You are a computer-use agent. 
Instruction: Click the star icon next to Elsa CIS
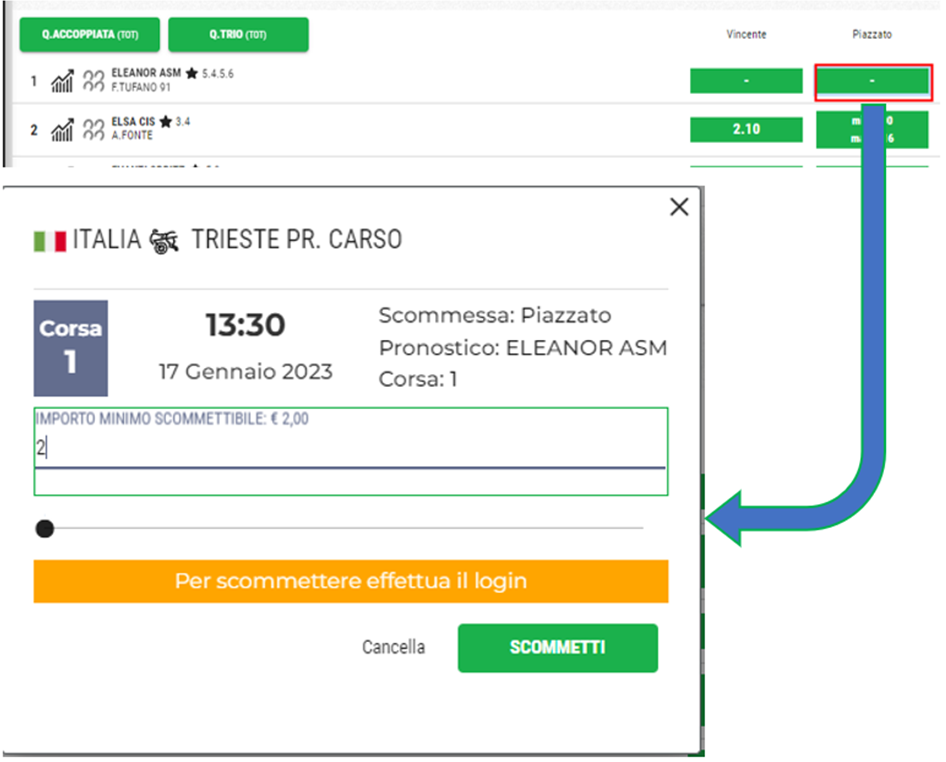click(165, 122)
